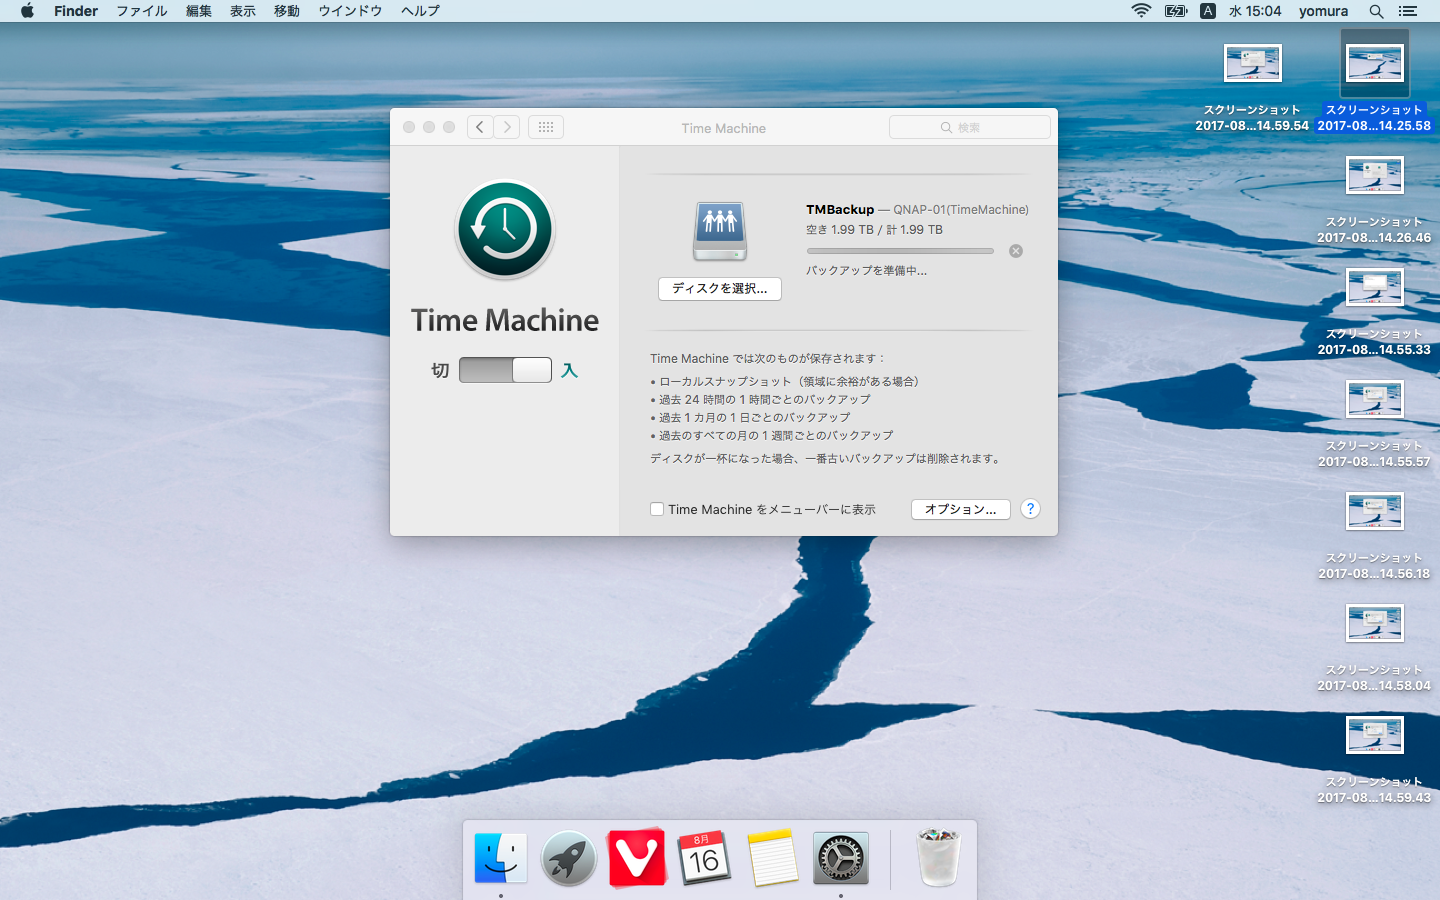
Task: Open the 表示 menu
Action: [x=243, y=11]
